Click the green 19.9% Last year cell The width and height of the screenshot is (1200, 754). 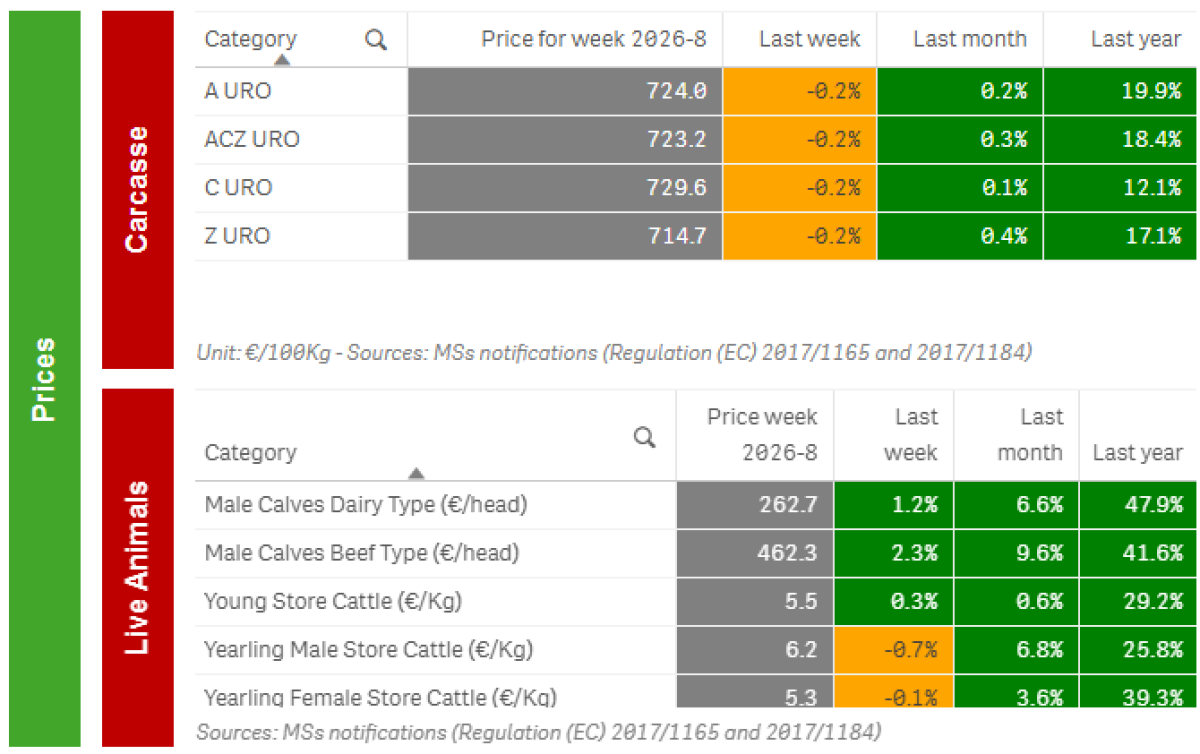(x=1120, y=91)
